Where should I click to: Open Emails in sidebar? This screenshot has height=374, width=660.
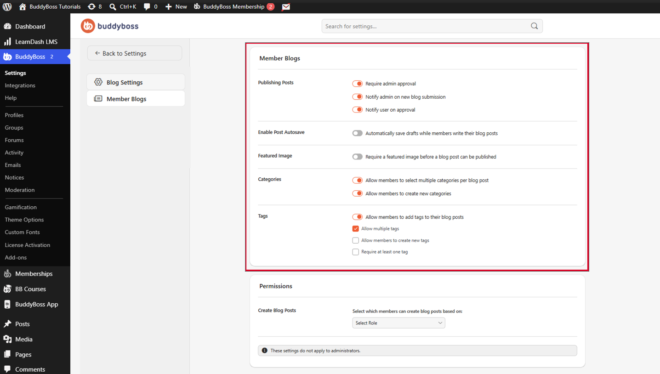[x=13, y=165]
